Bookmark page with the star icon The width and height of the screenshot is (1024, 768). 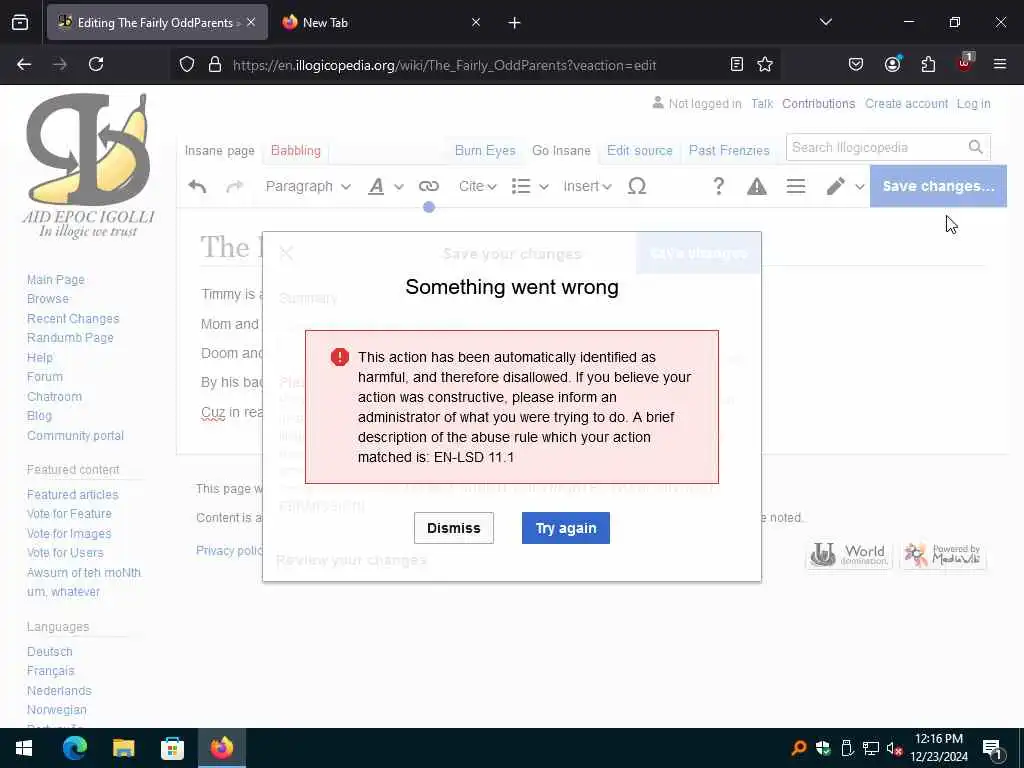(x=765, y=64)
